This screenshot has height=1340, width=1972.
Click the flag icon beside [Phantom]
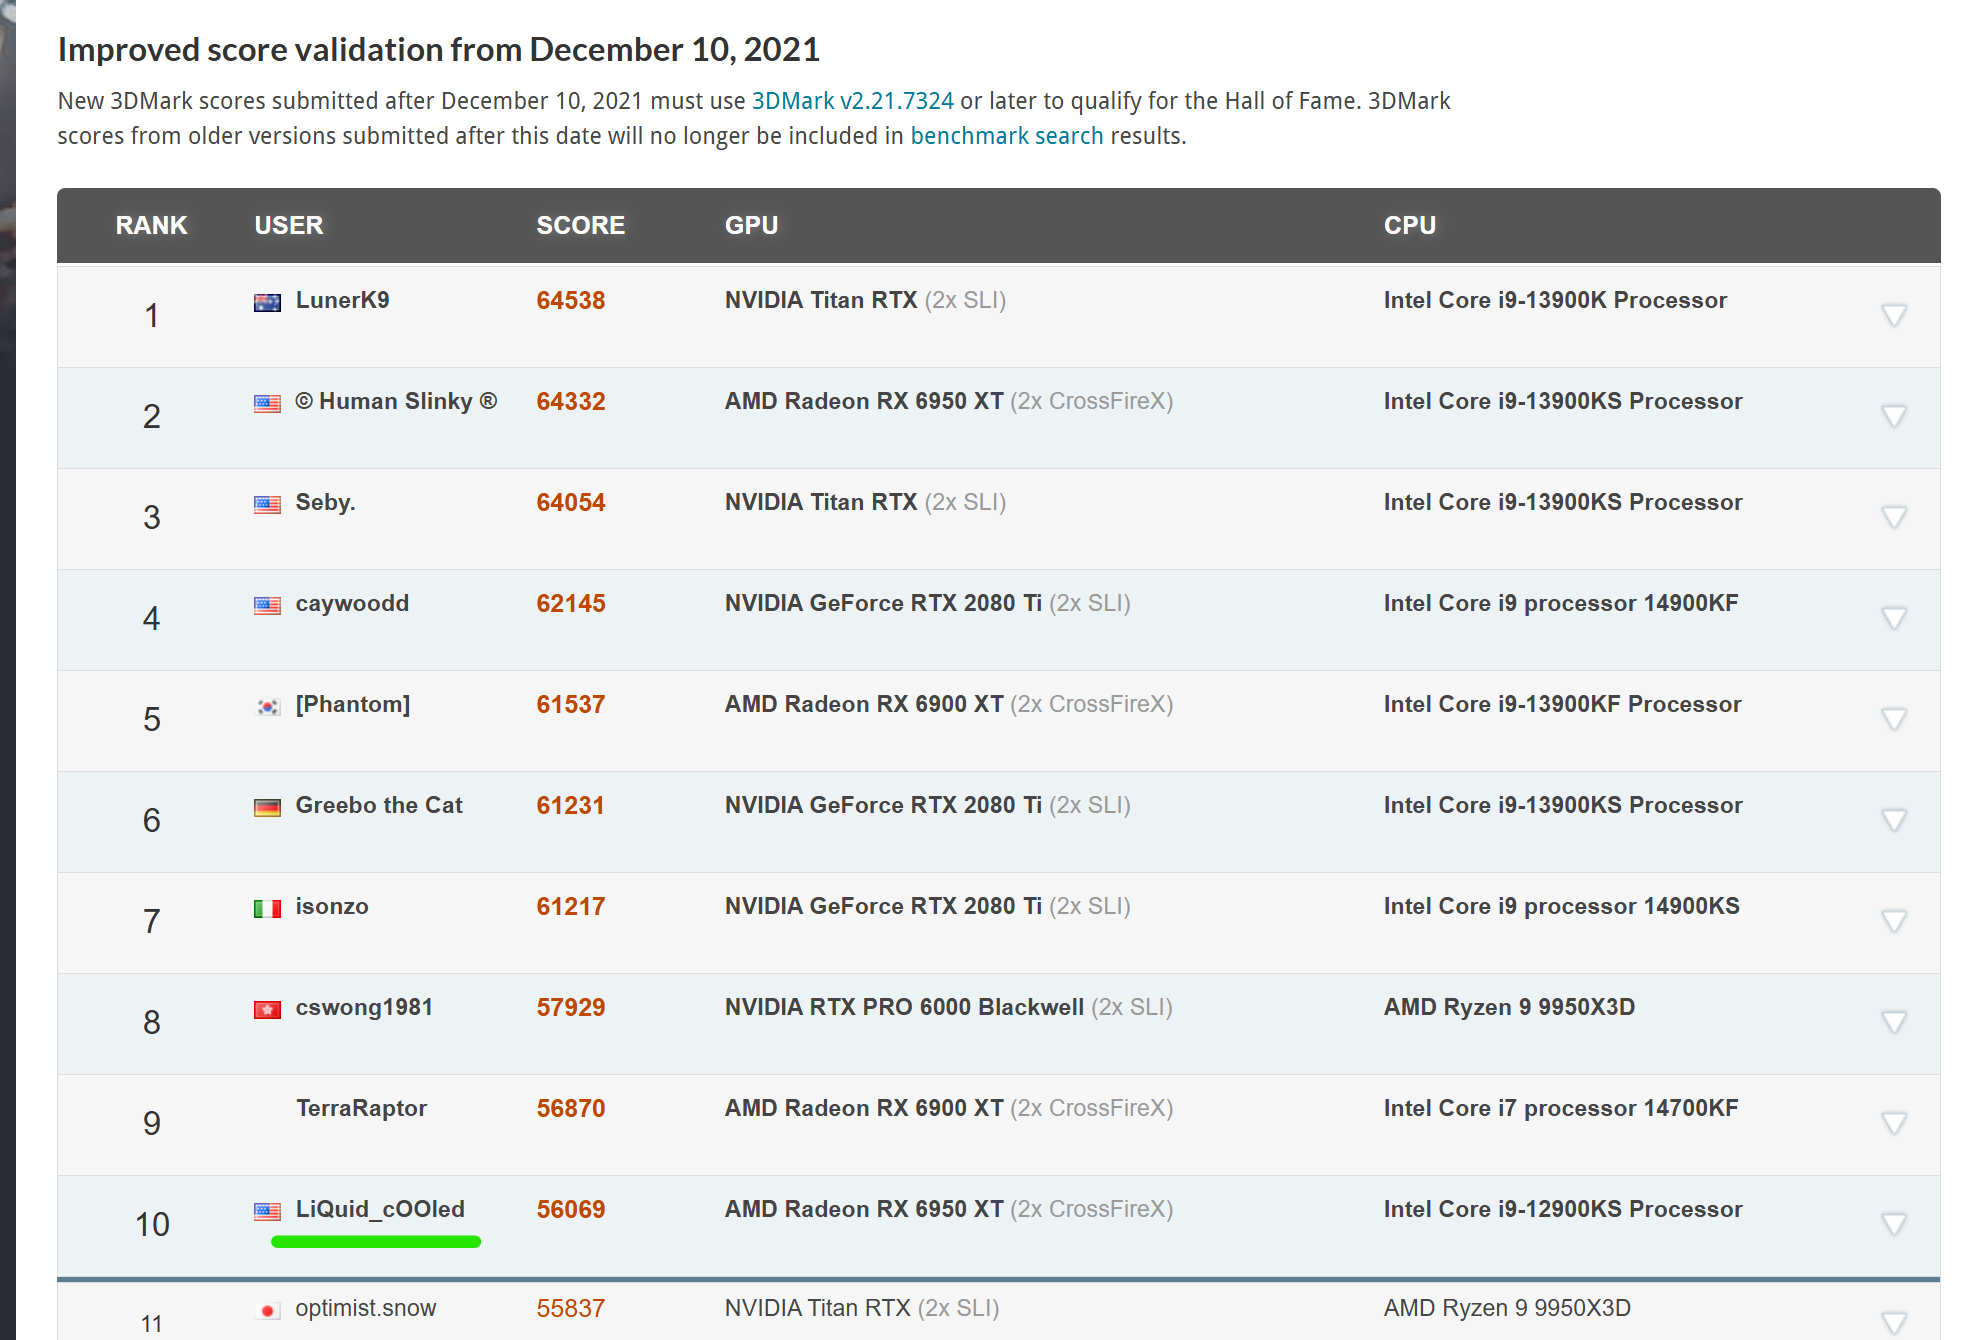(267, 707)
